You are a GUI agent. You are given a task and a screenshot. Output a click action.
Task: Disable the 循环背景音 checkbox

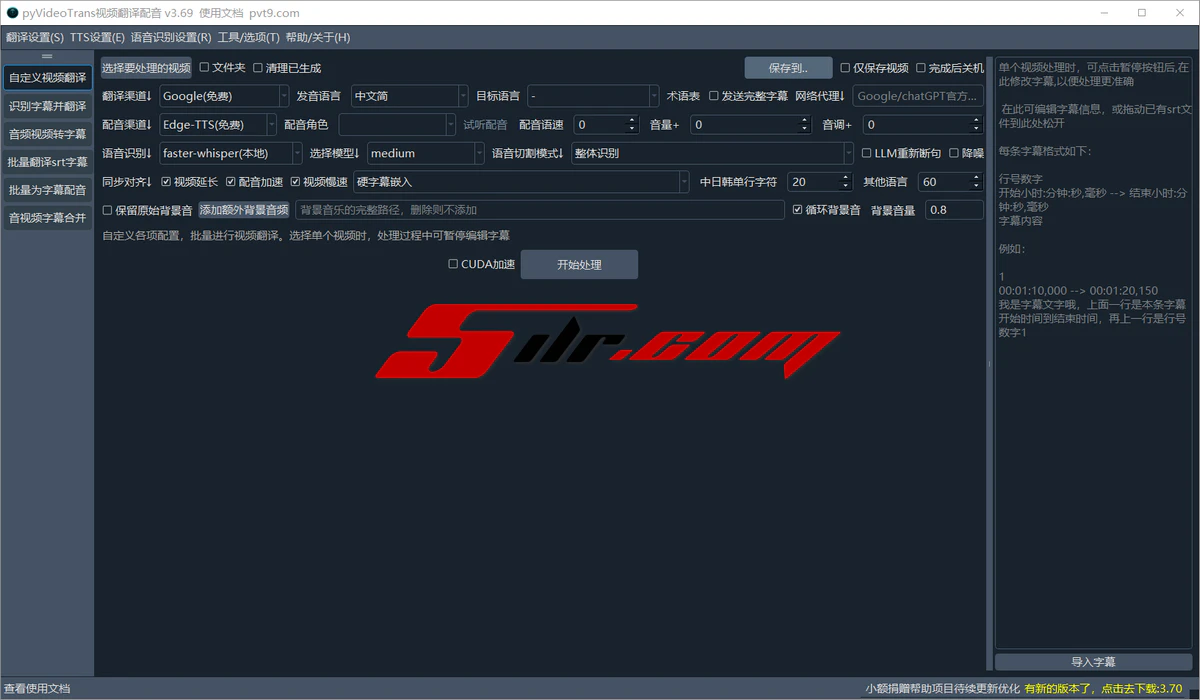pos(826,210)
